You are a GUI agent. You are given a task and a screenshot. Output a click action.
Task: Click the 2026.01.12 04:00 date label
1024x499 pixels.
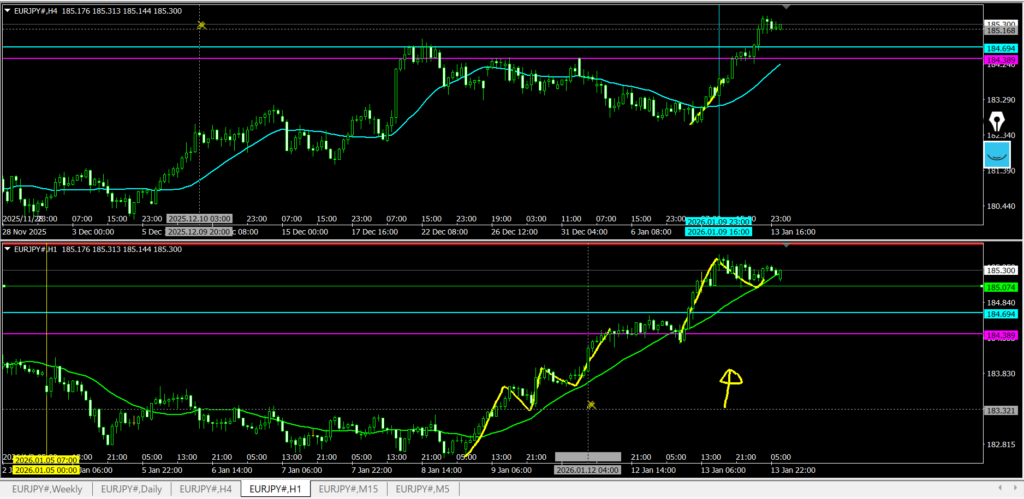[x=587, y=469]
